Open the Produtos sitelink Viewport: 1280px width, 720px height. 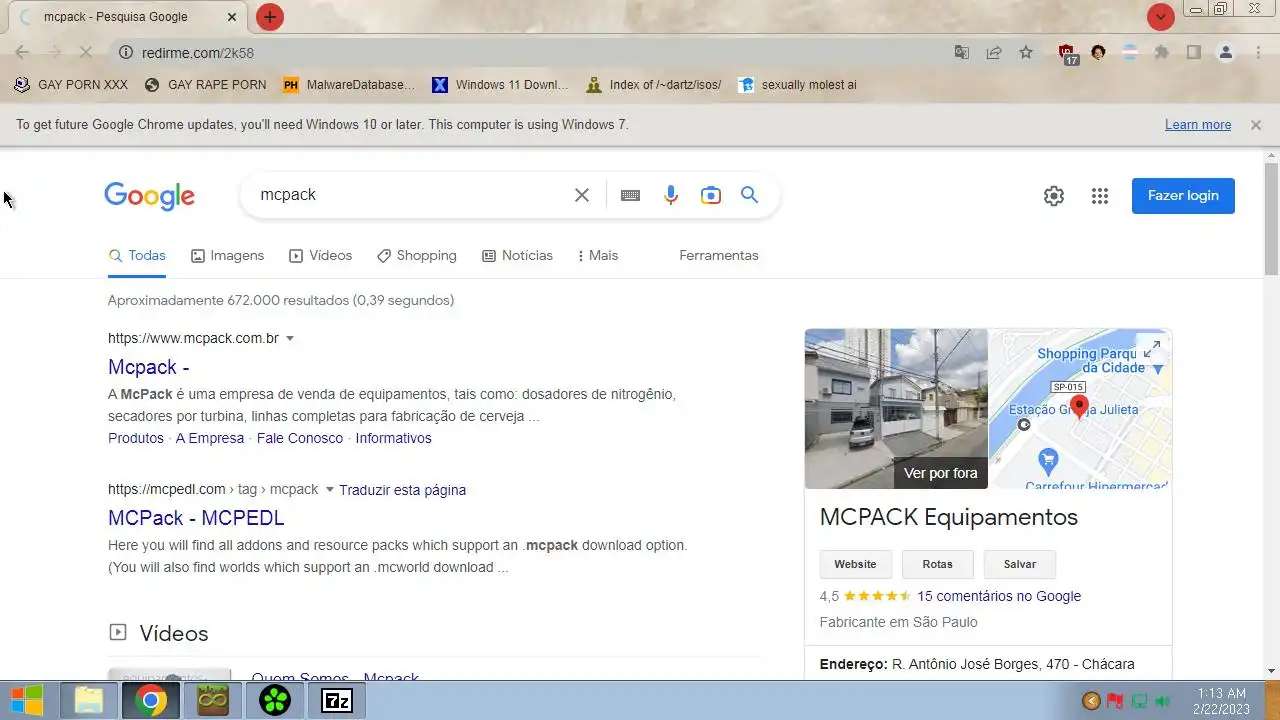point(136,438)
